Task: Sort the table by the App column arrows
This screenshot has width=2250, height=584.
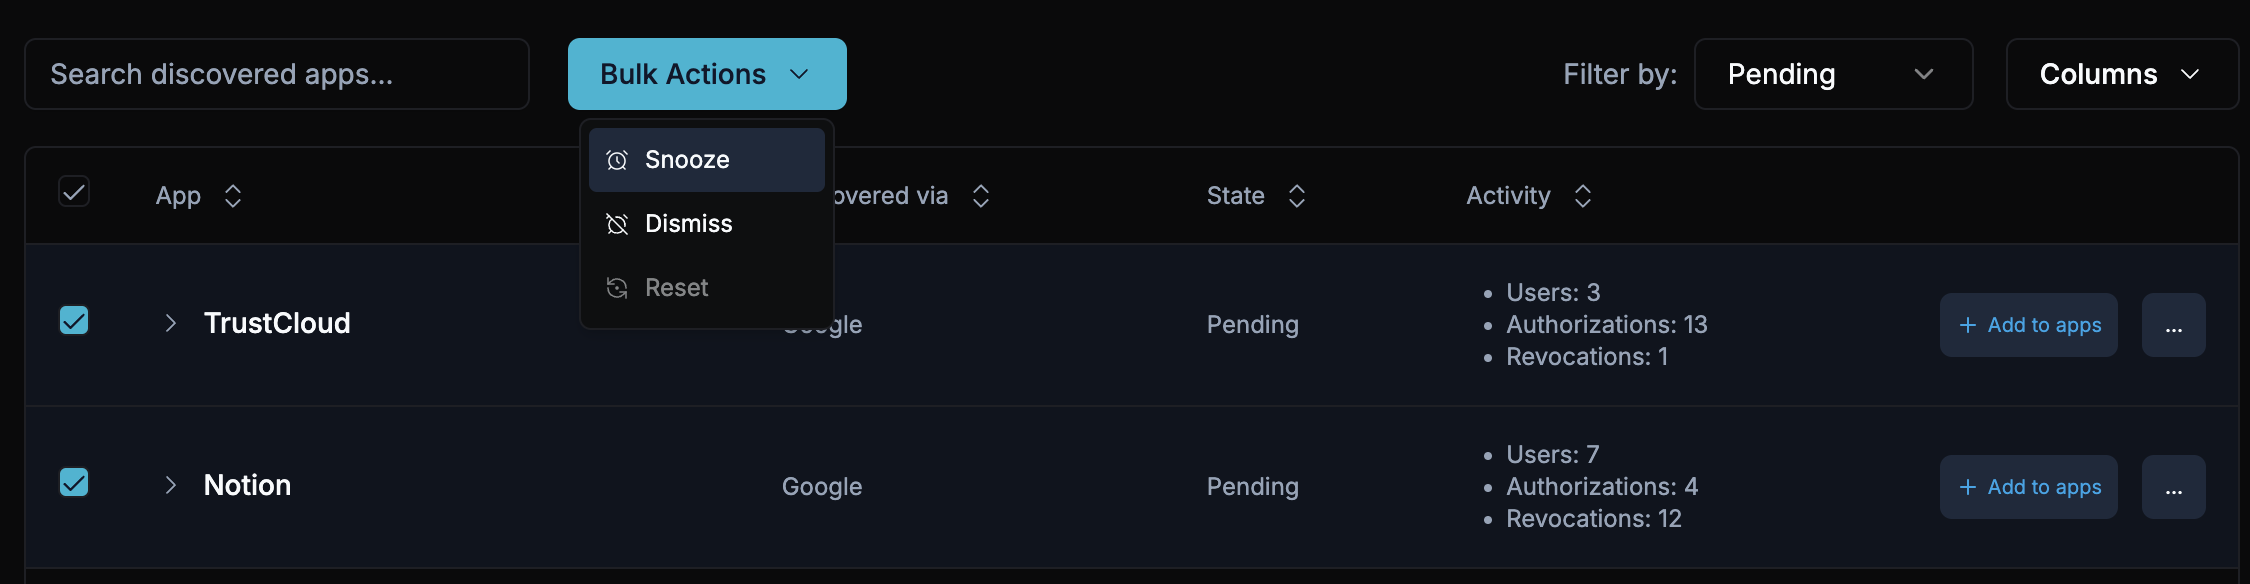Action: [233, 195]
